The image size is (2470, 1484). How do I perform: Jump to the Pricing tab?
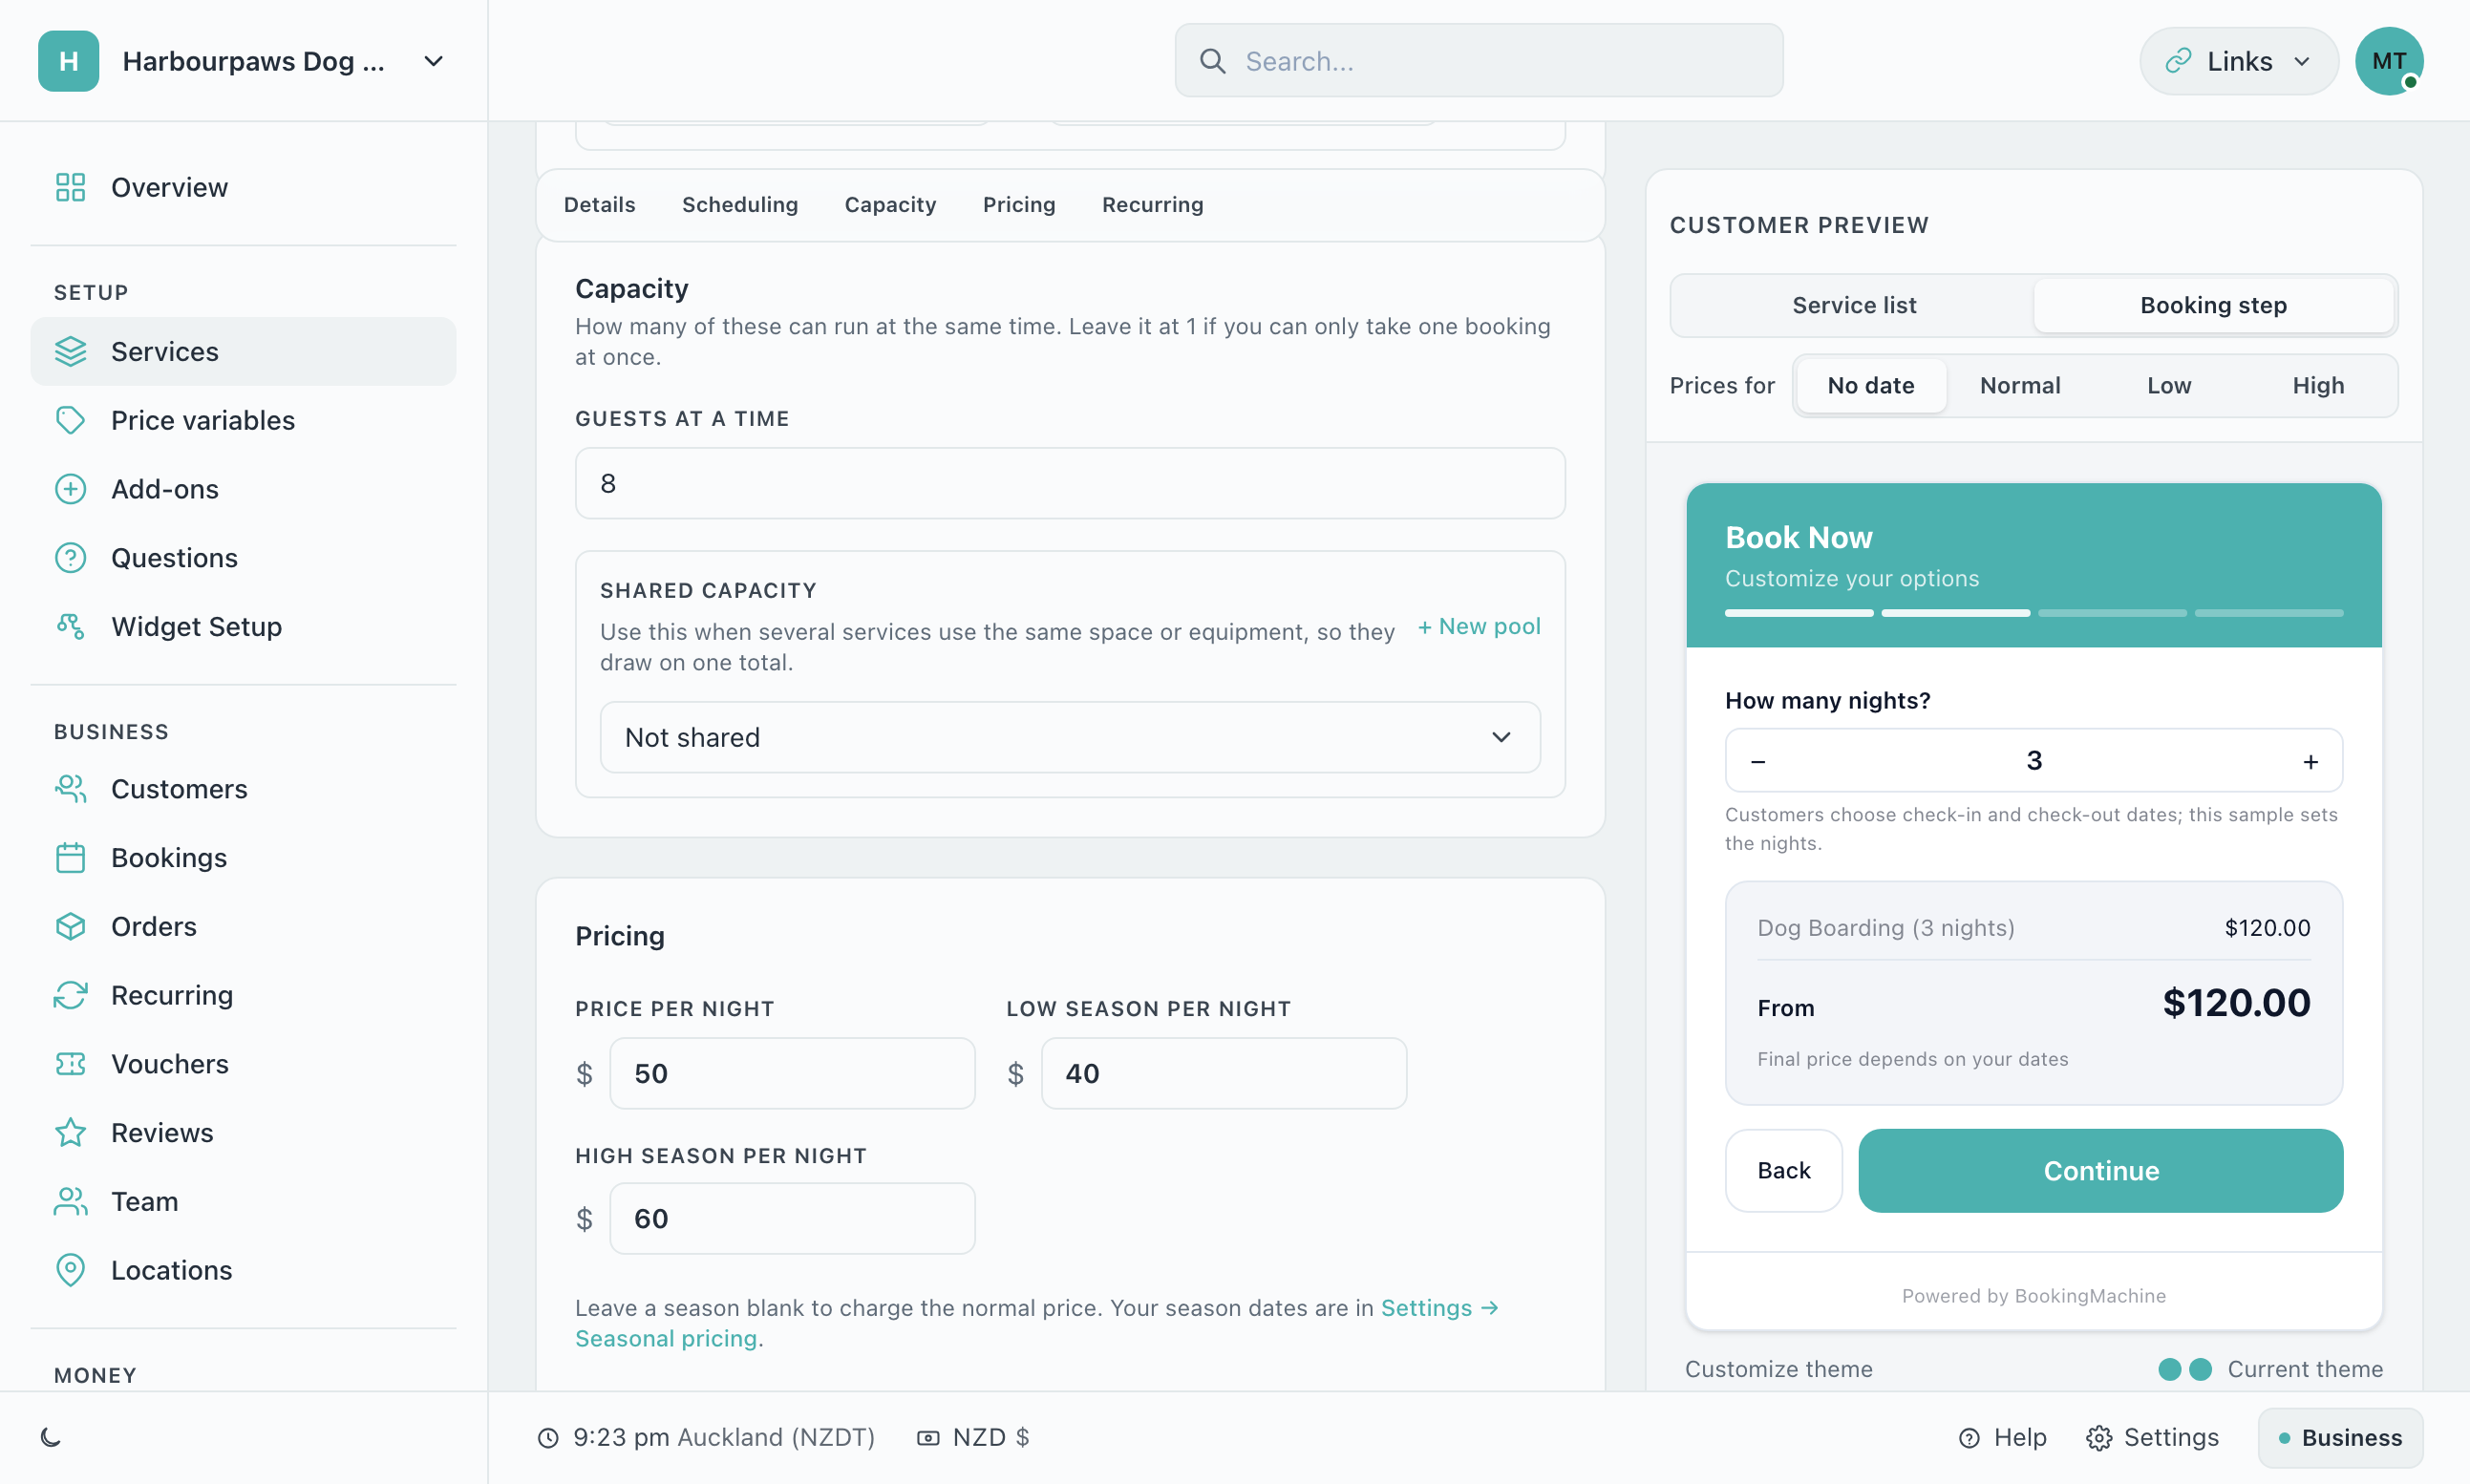[1019, 204]
